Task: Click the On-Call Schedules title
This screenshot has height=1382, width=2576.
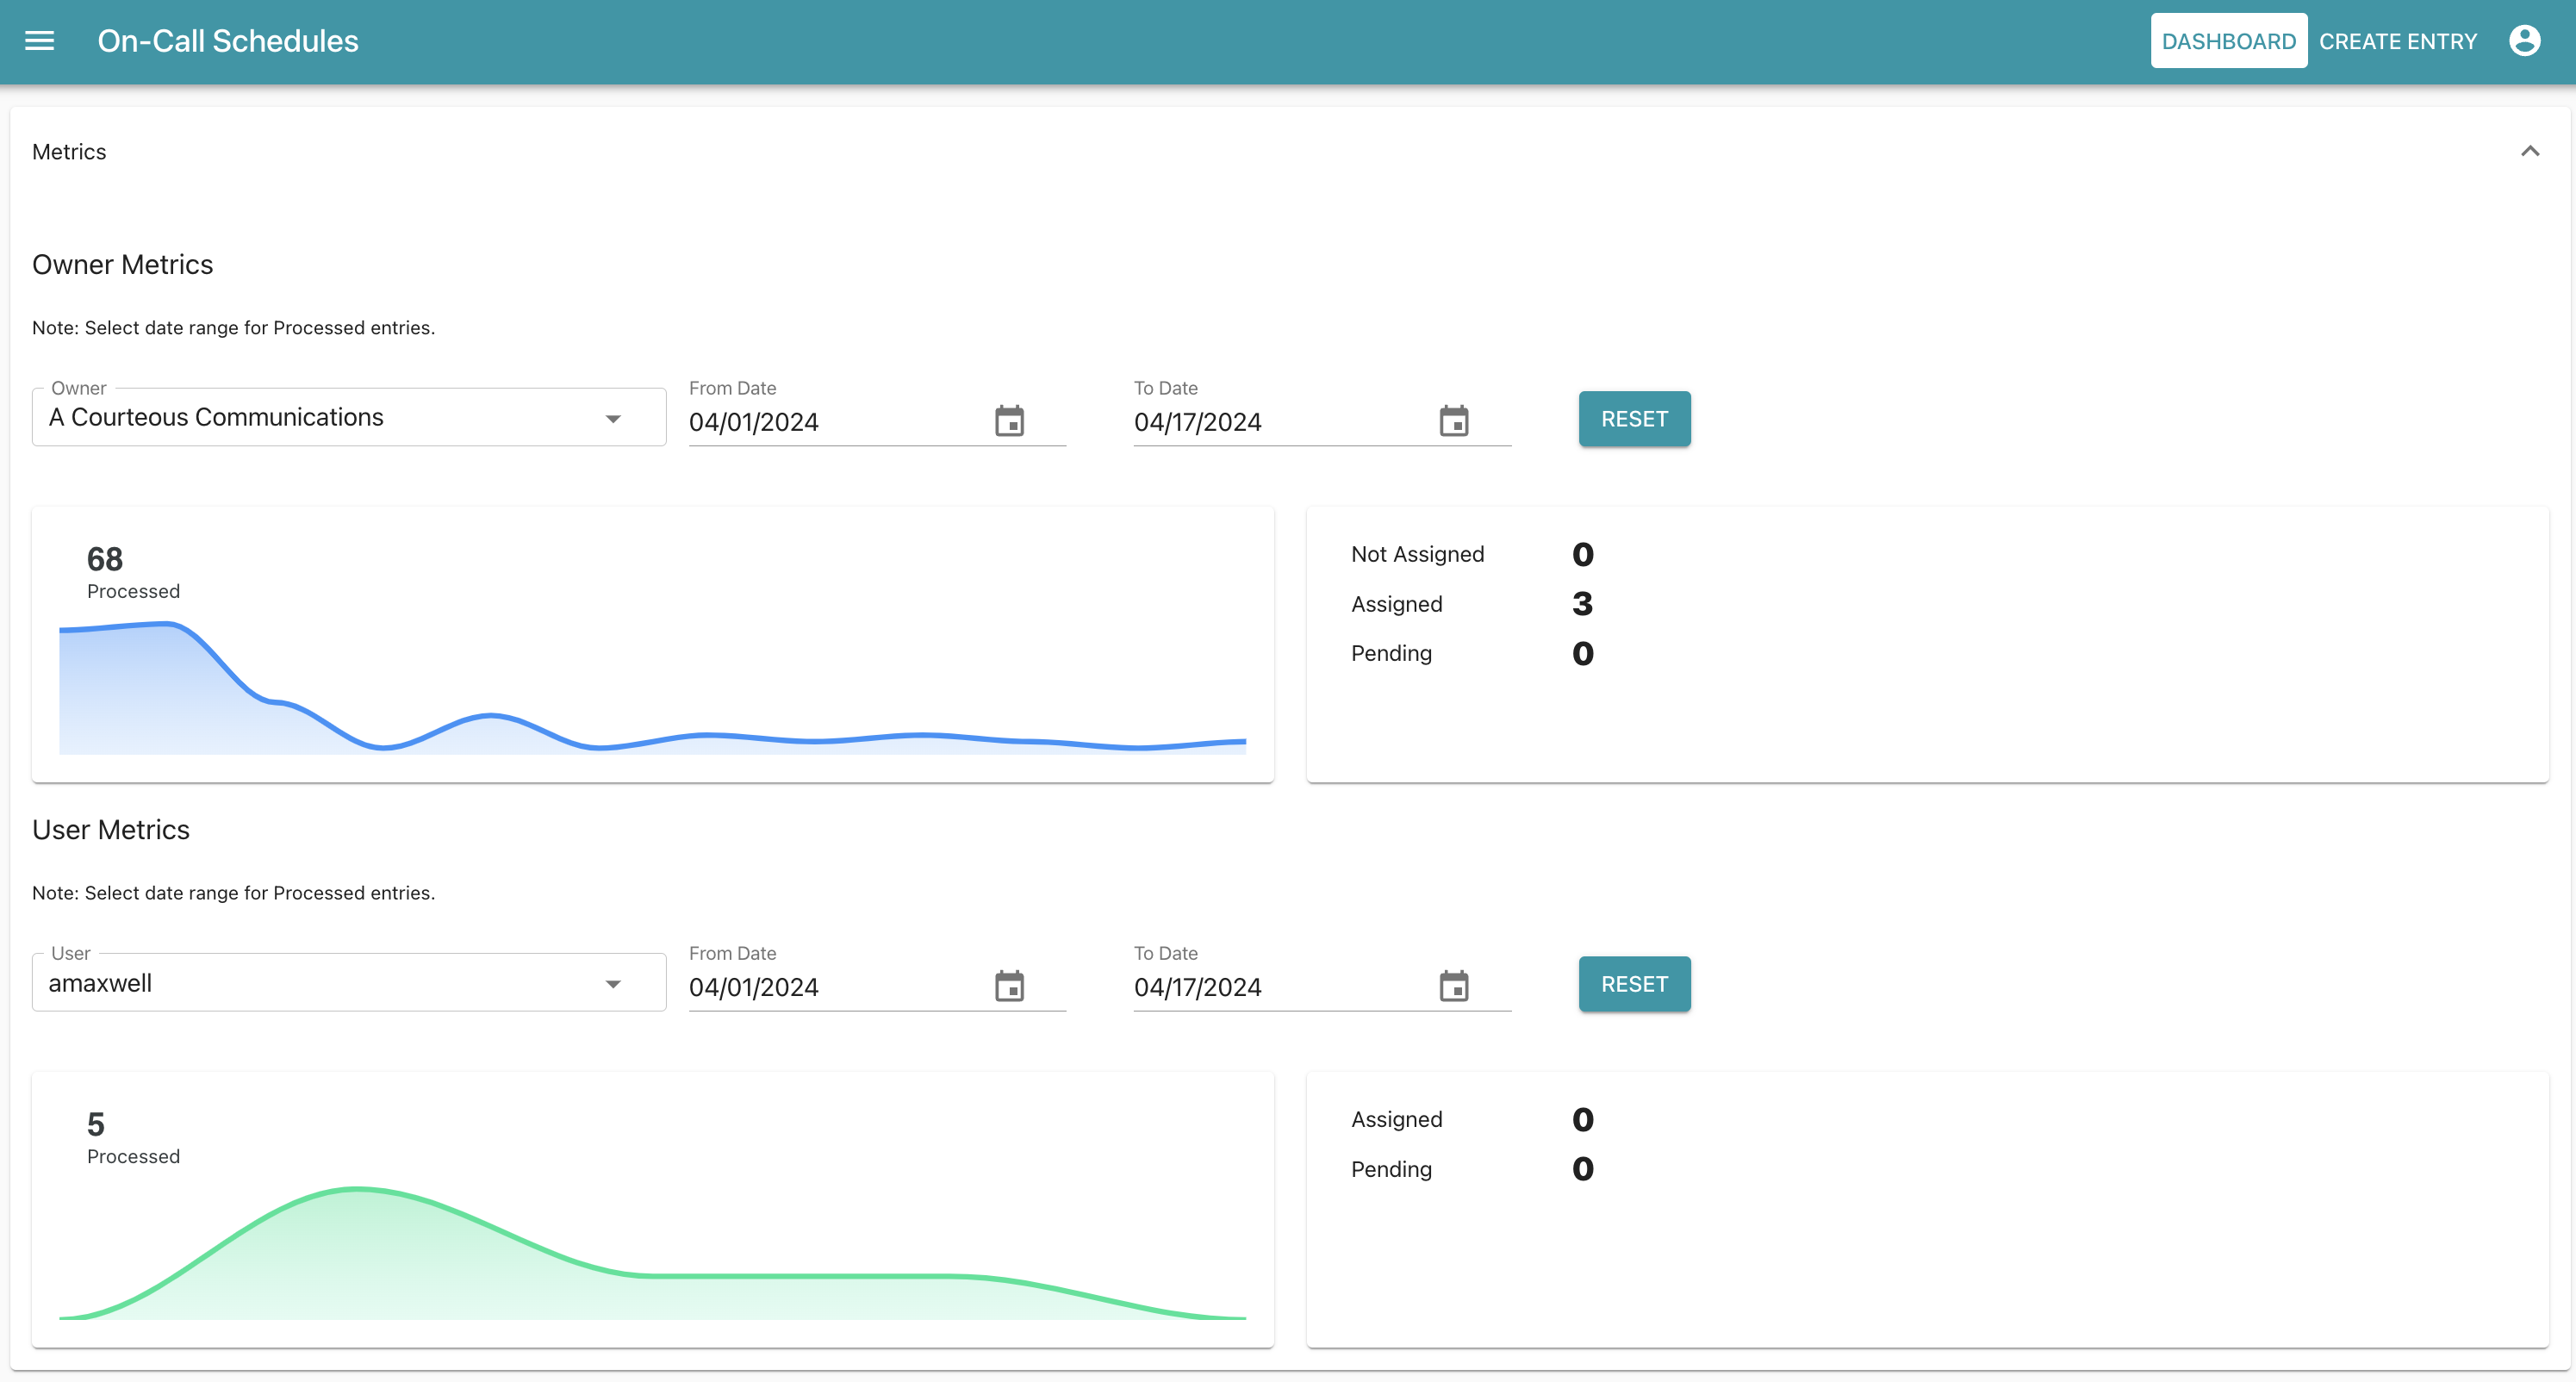Action: (227, 41)
